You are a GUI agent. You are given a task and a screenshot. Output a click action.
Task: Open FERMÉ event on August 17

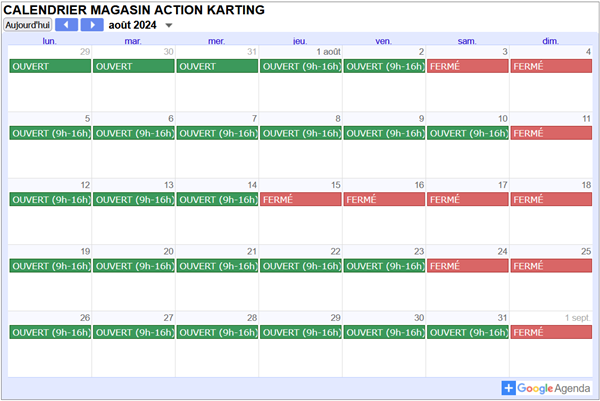click(468, 199)
